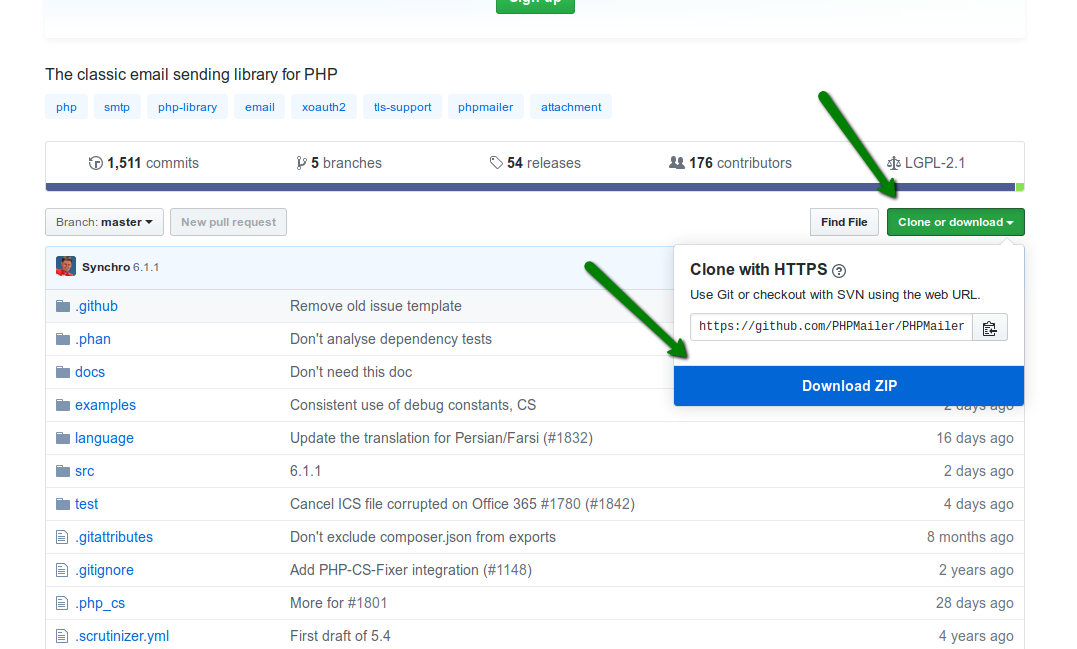Open commit 'First draft of 5.4'

tap(340, 636)
